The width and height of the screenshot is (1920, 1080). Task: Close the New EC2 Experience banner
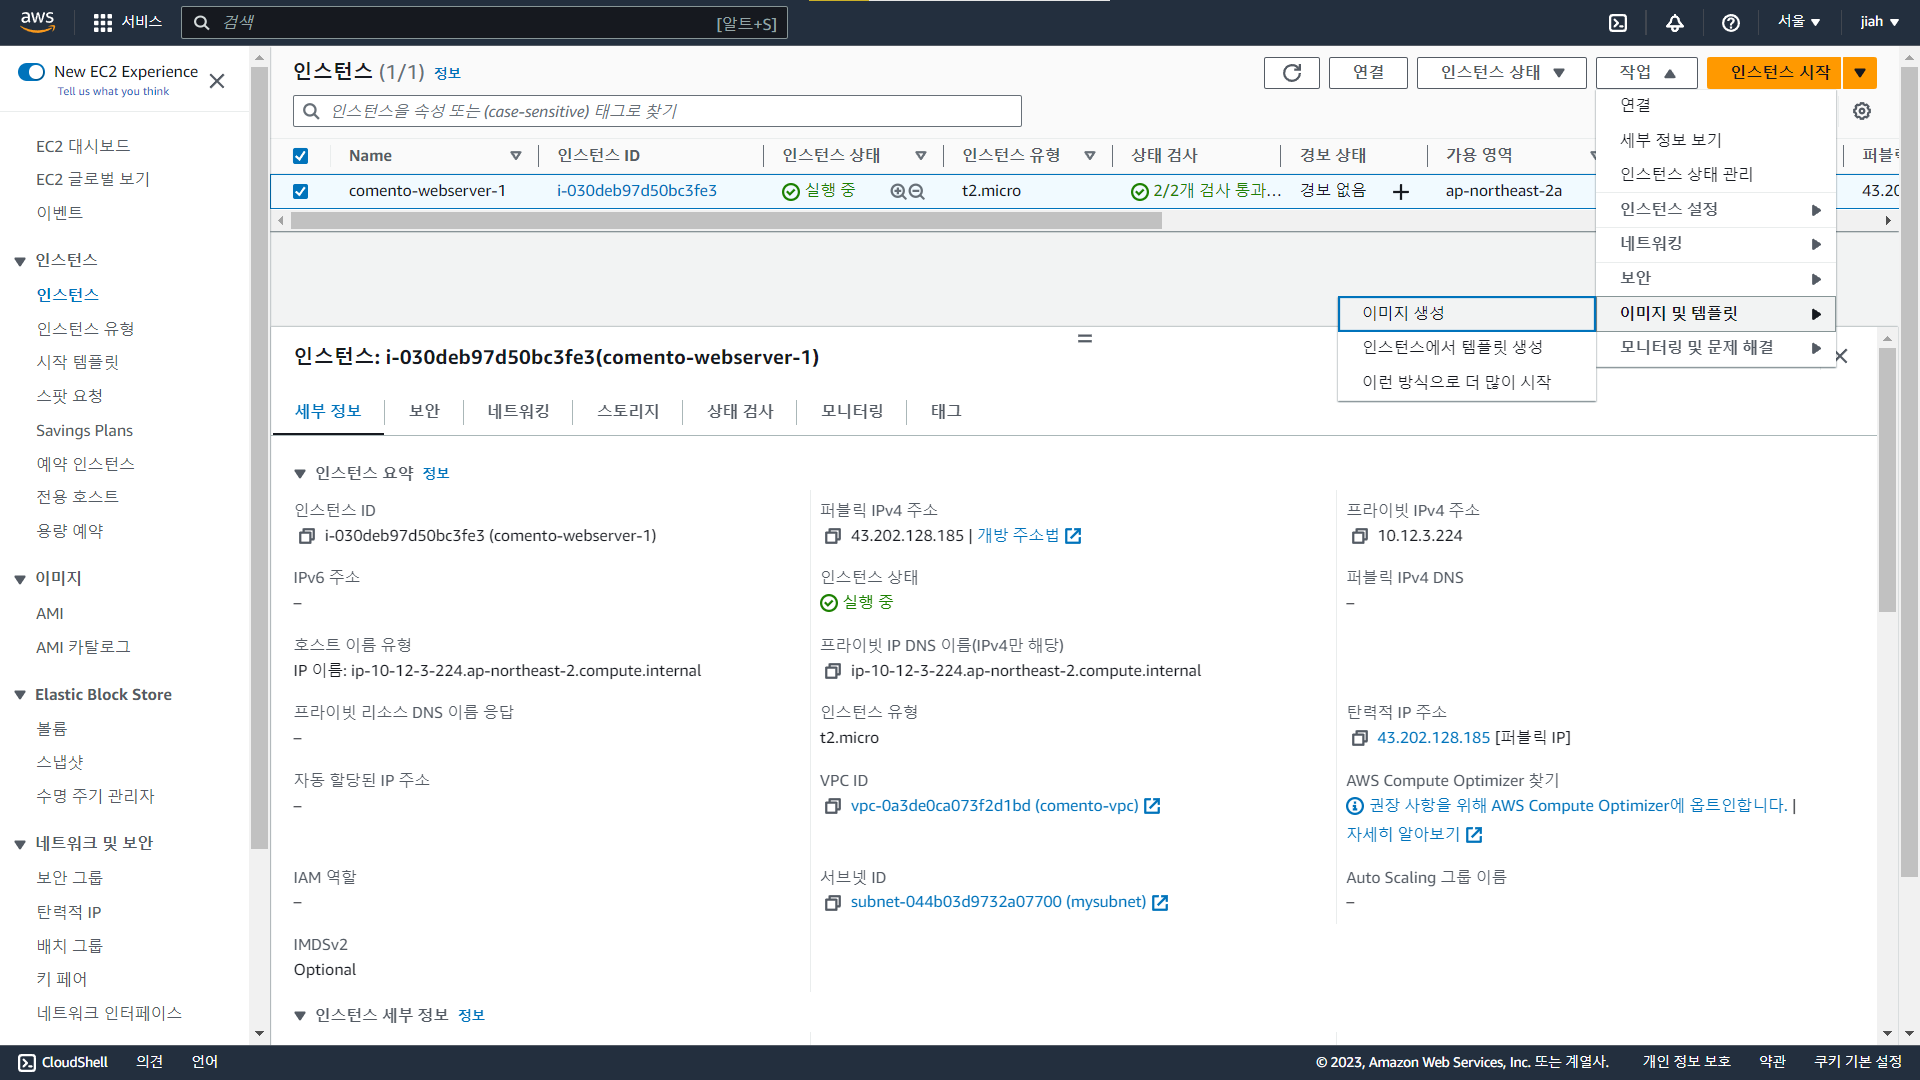(217, 81)
